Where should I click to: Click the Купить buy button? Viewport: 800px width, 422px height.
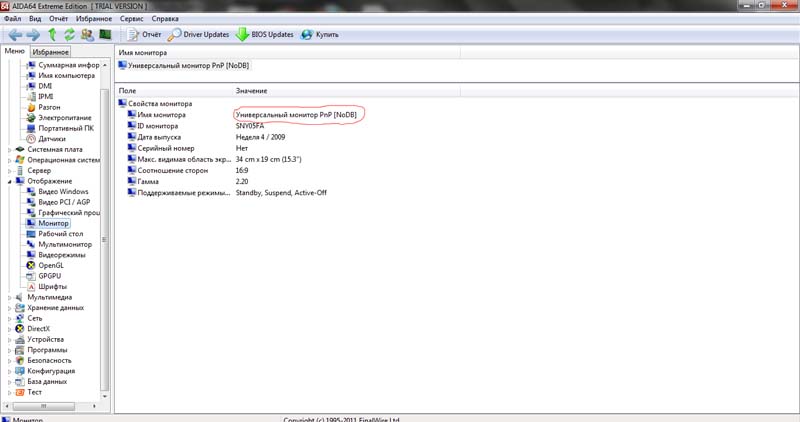(319, 35)
